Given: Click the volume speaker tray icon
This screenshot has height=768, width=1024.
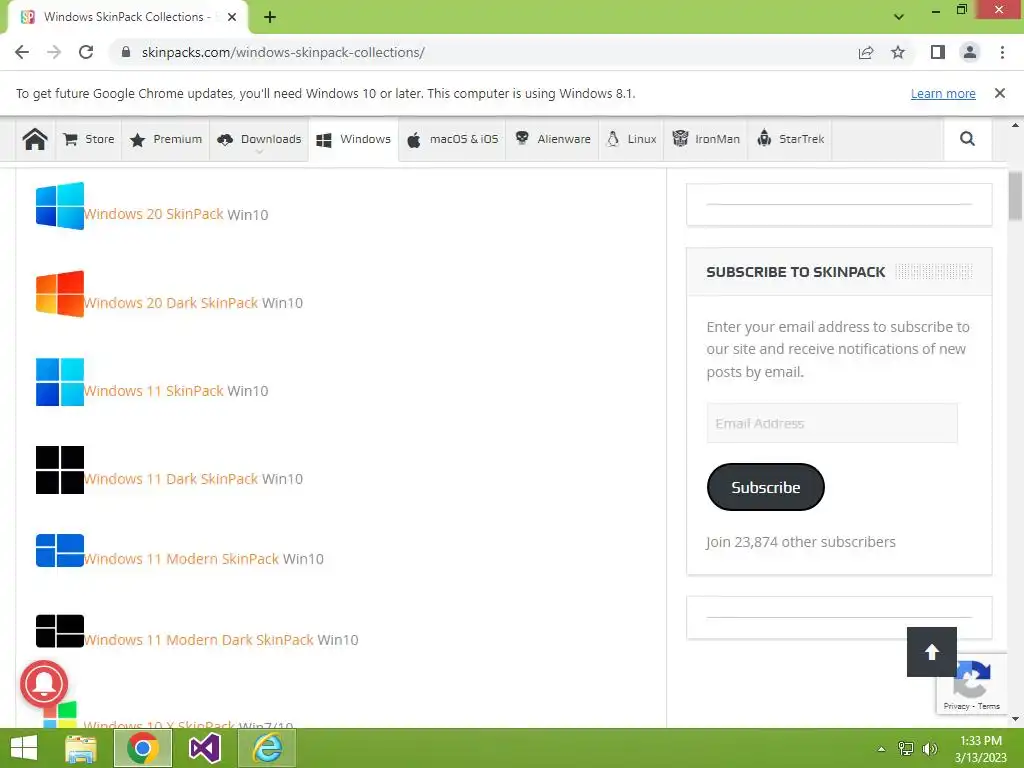Looking at the screenshot, I should click(930, 748).
